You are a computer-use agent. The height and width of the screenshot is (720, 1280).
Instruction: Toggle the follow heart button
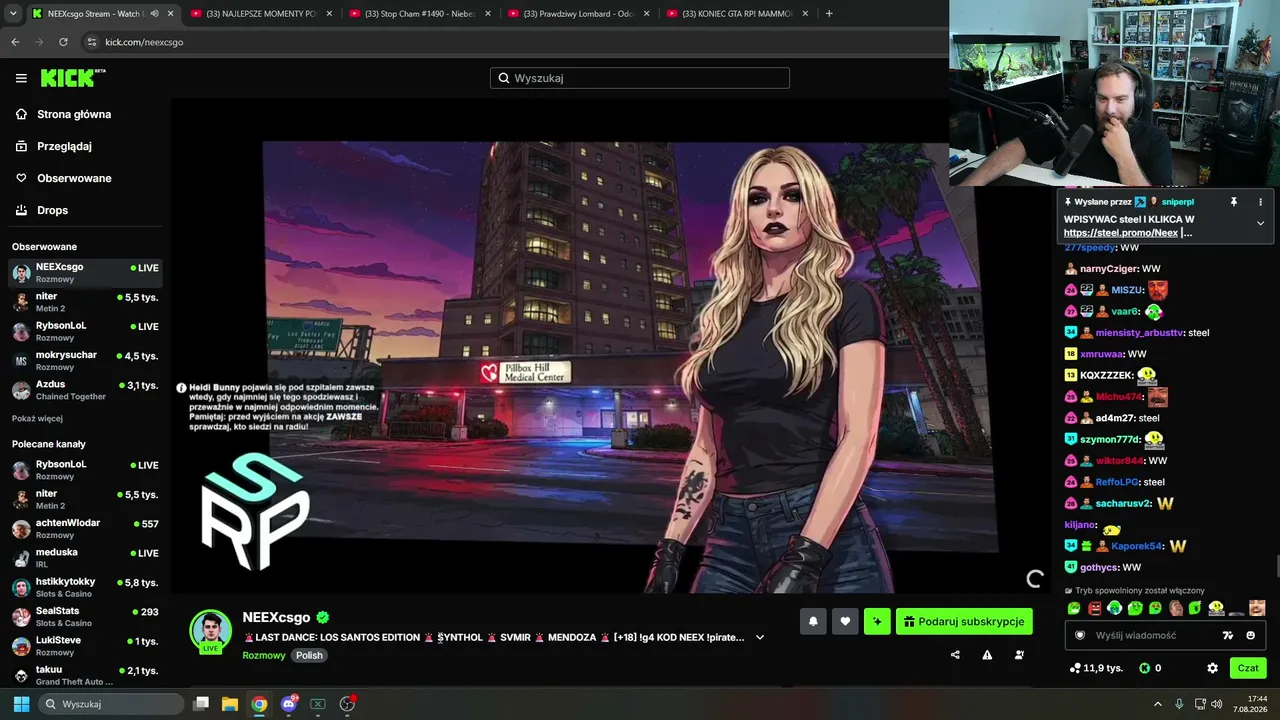click(x=845, y=621)
